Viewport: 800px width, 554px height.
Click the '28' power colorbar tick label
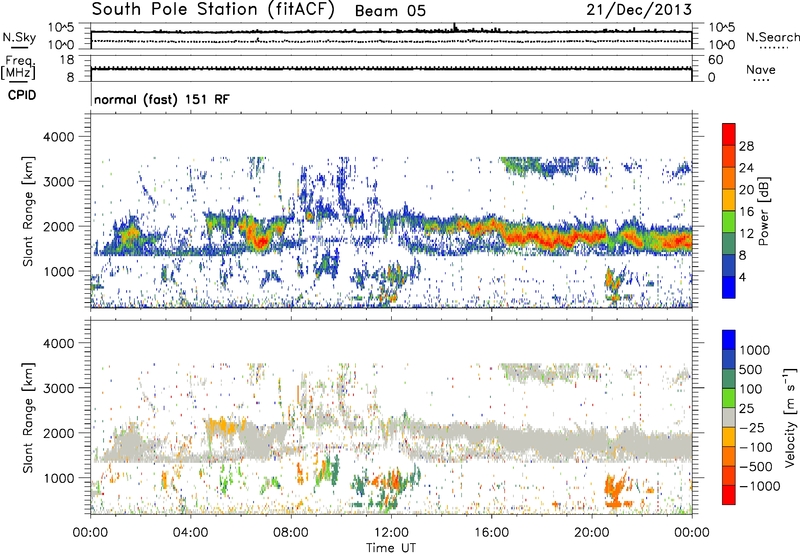click(746, 146)
